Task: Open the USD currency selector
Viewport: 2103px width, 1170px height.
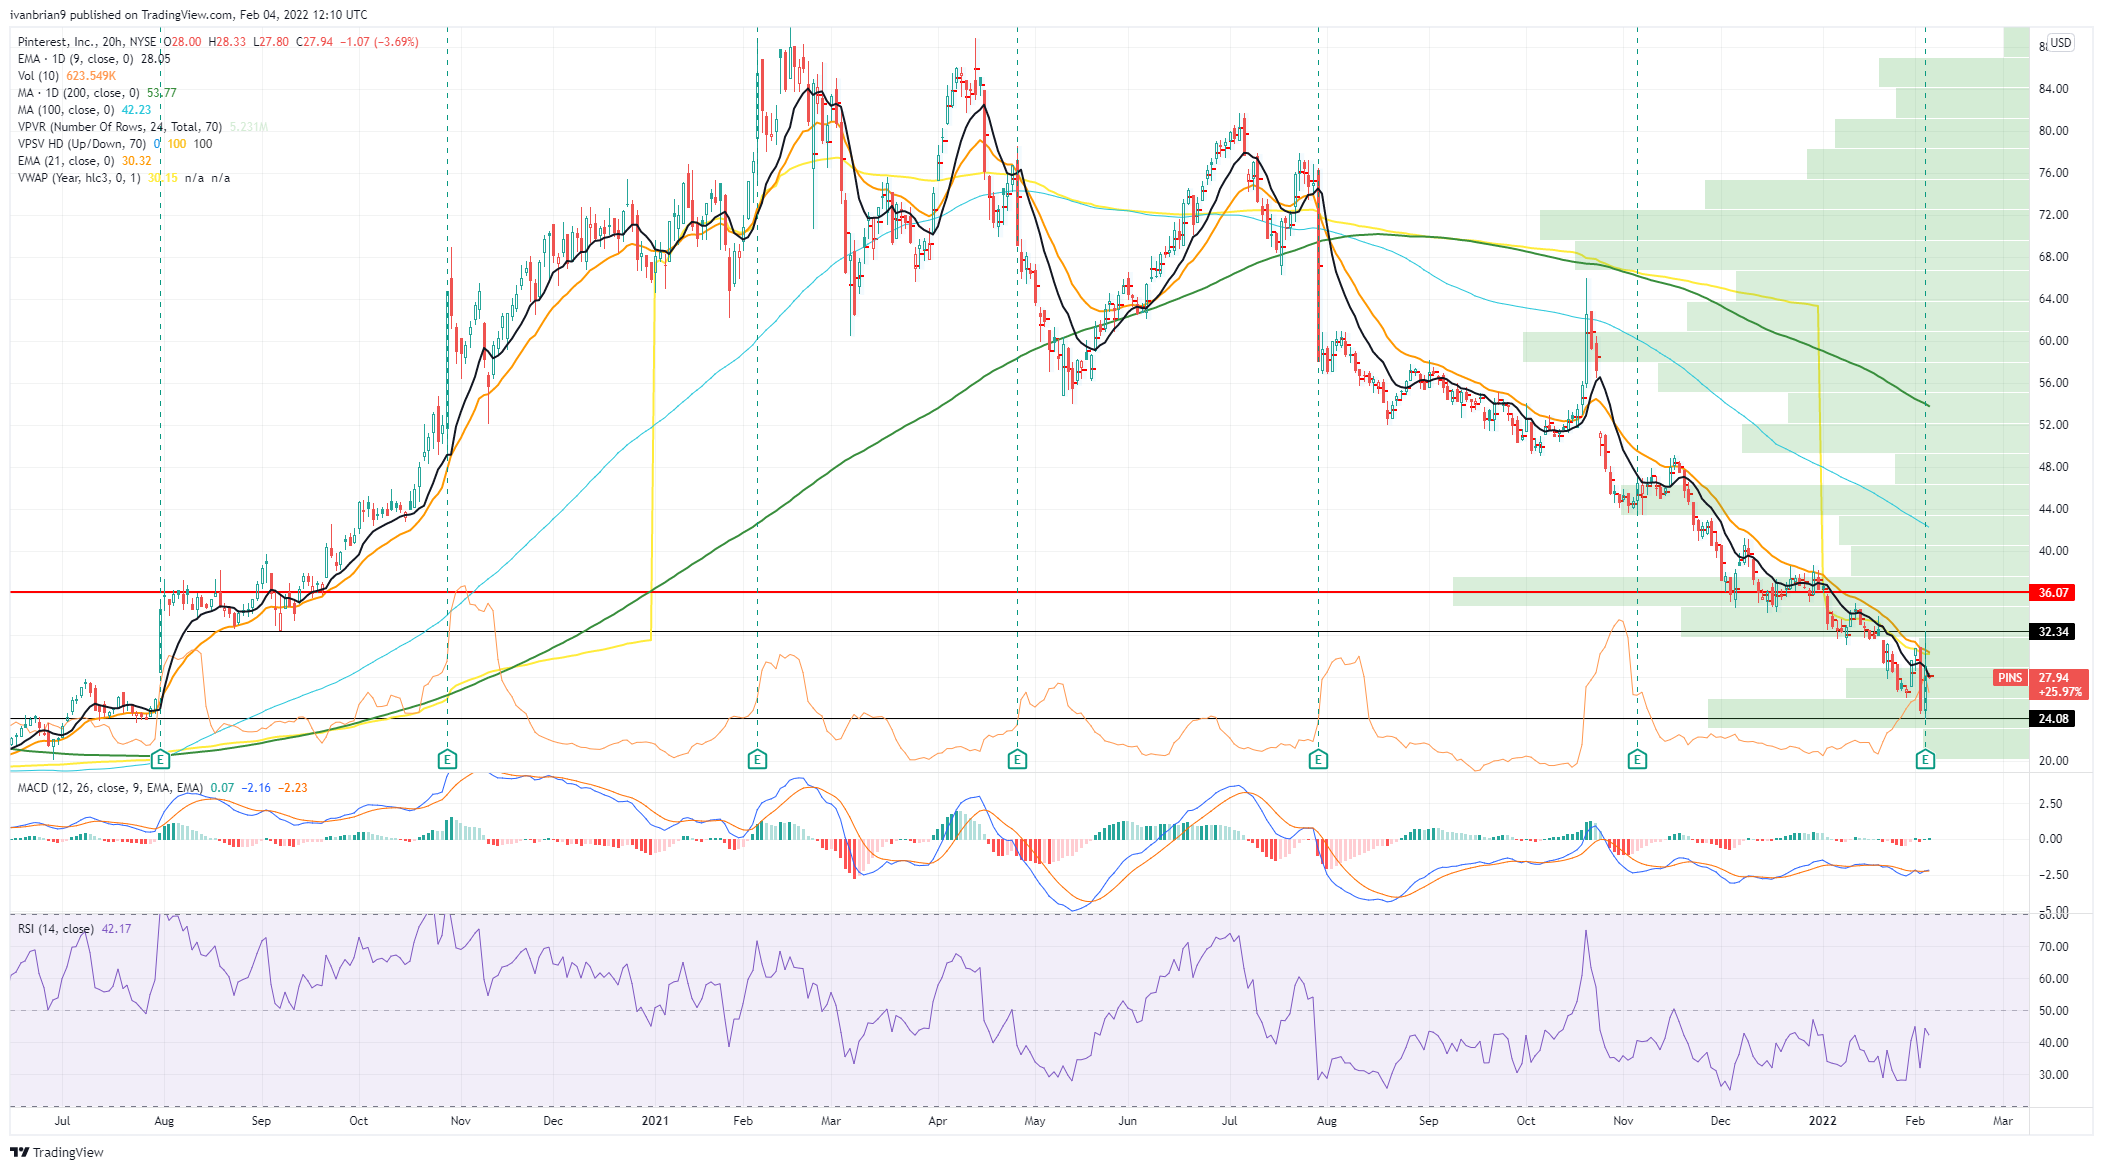Action: [2061, 43]
